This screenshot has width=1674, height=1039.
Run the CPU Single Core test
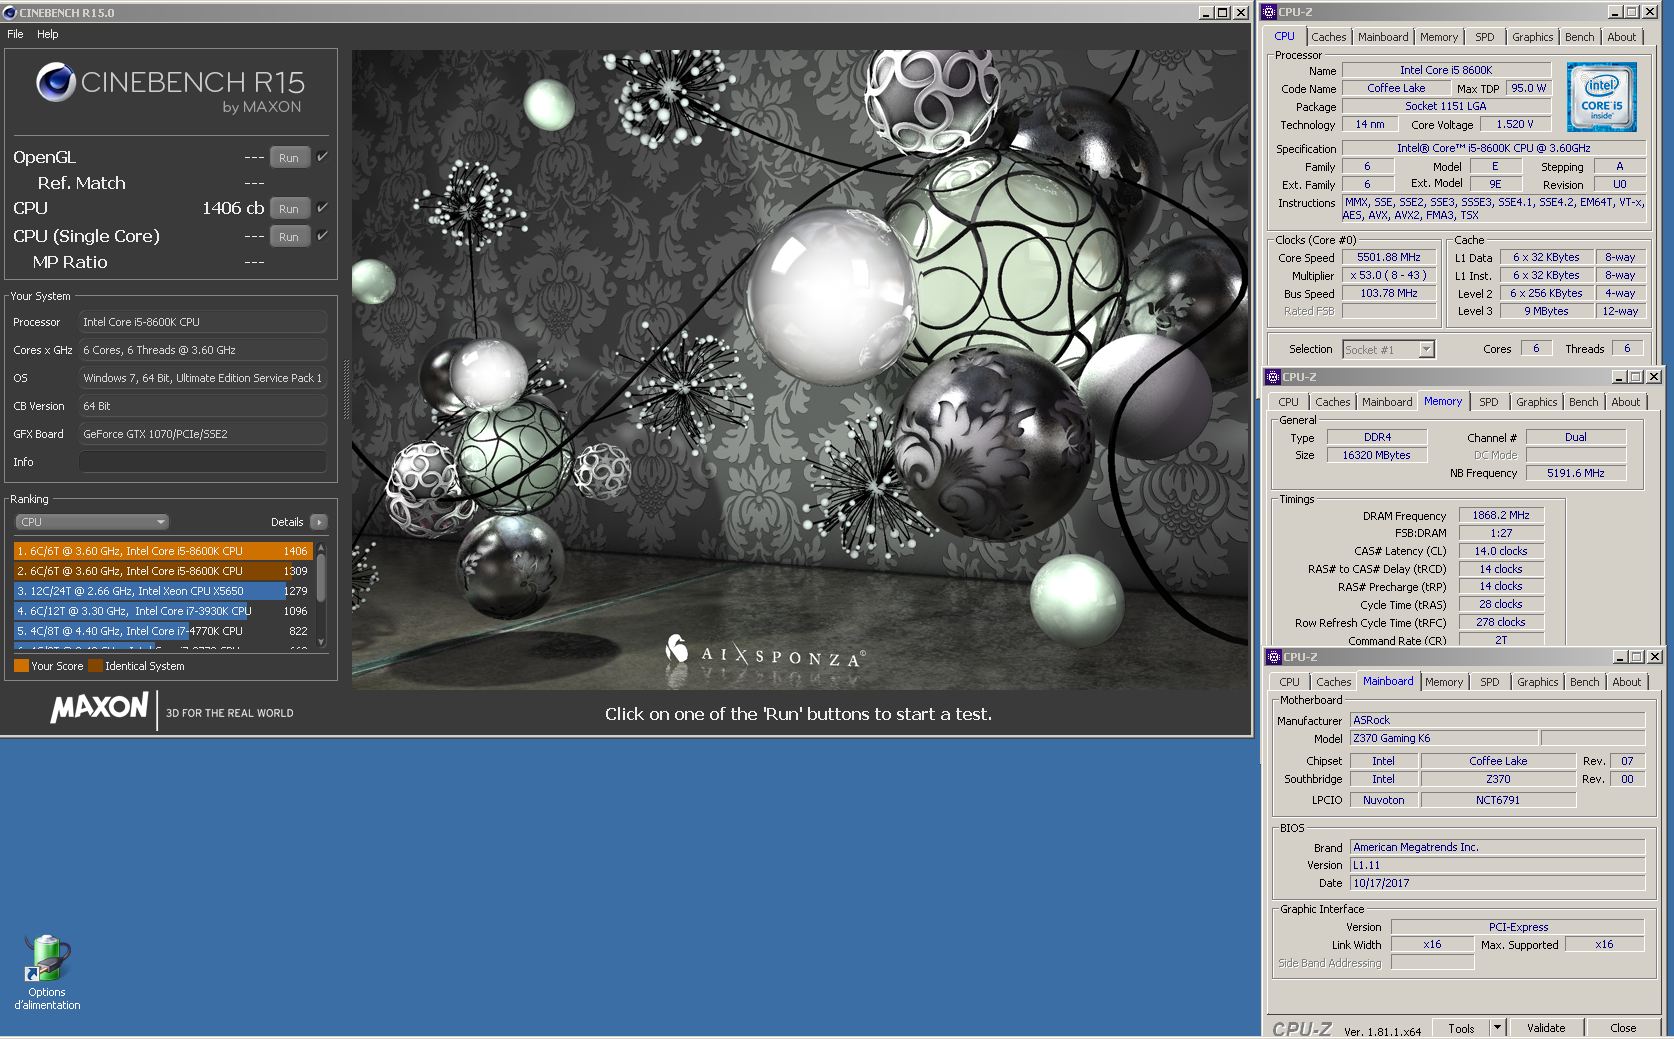(289, 237)
